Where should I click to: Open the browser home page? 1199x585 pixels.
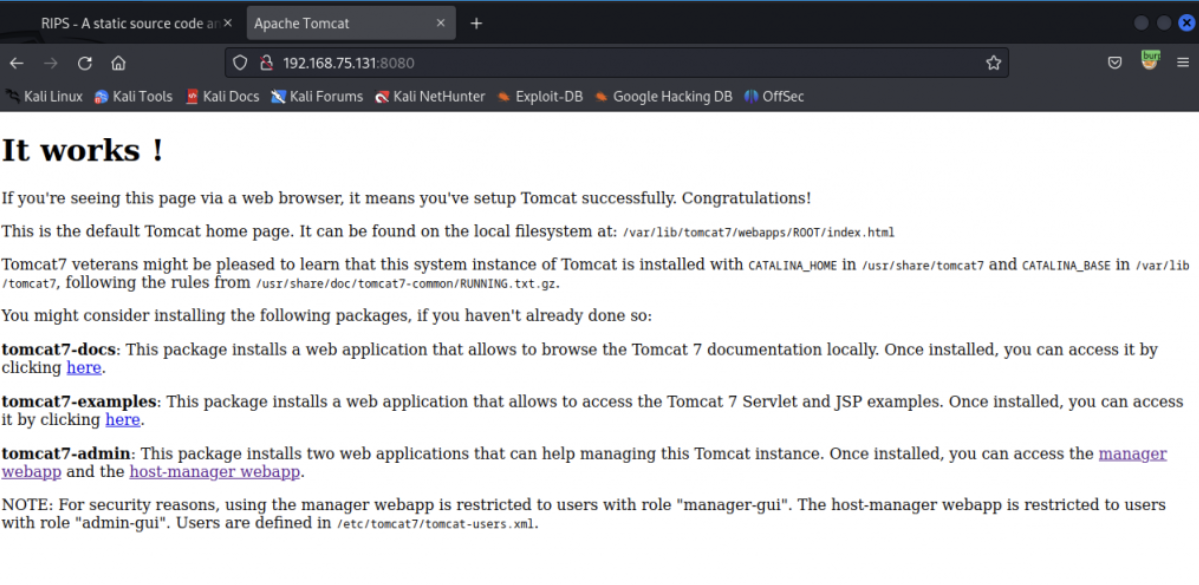point(119,63)
